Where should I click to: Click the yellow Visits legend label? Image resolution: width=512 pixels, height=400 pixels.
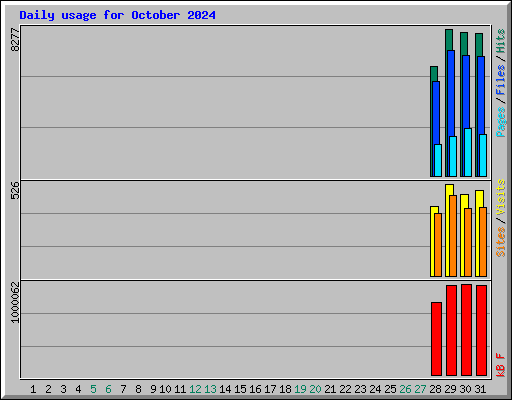[500, 197]
